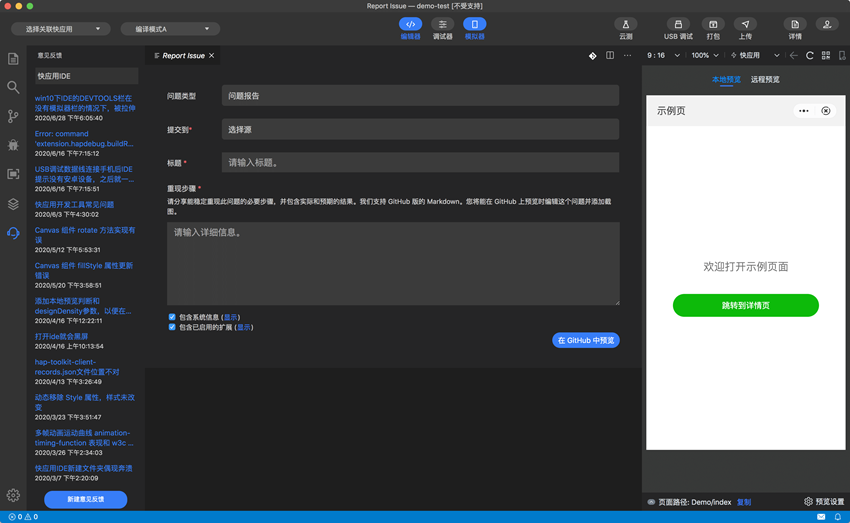This screenshot has width=850, height=523.
Task: Open feedback Canvas 组件 fillStyle 属性更新错误
Action: 84,270
